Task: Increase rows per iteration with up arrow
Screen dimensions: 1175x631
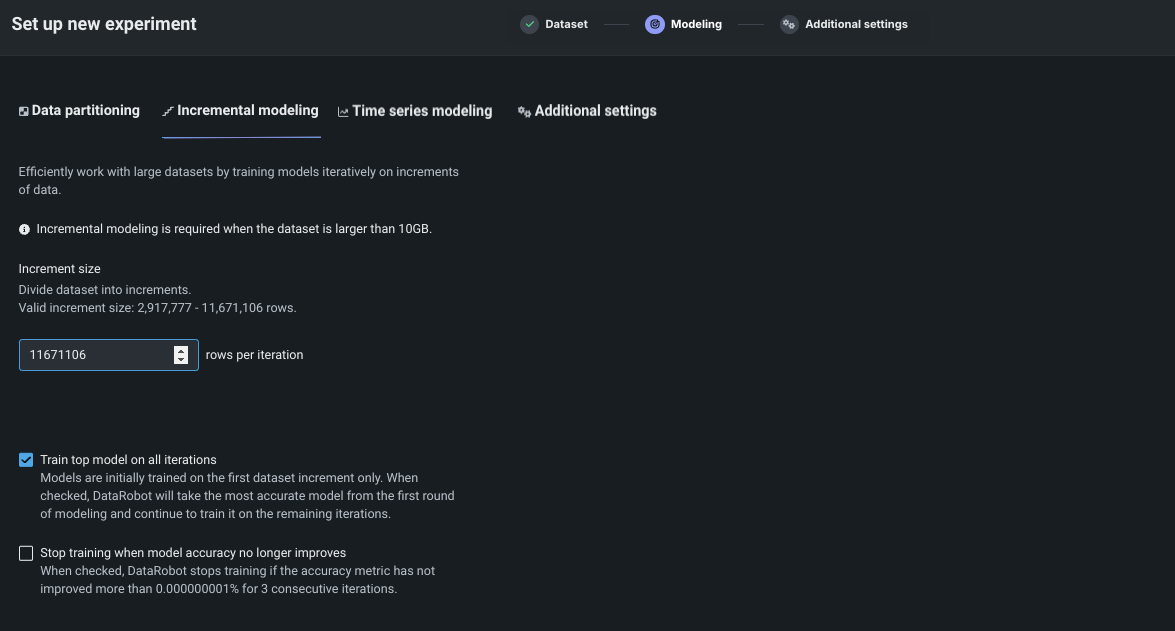Action: point(181,350)
